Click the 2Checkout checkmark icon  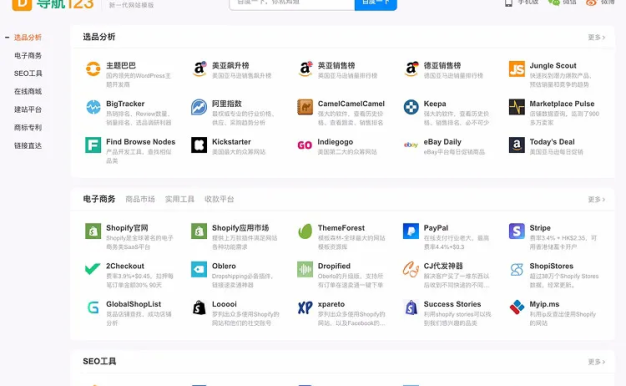click(93, 269)
